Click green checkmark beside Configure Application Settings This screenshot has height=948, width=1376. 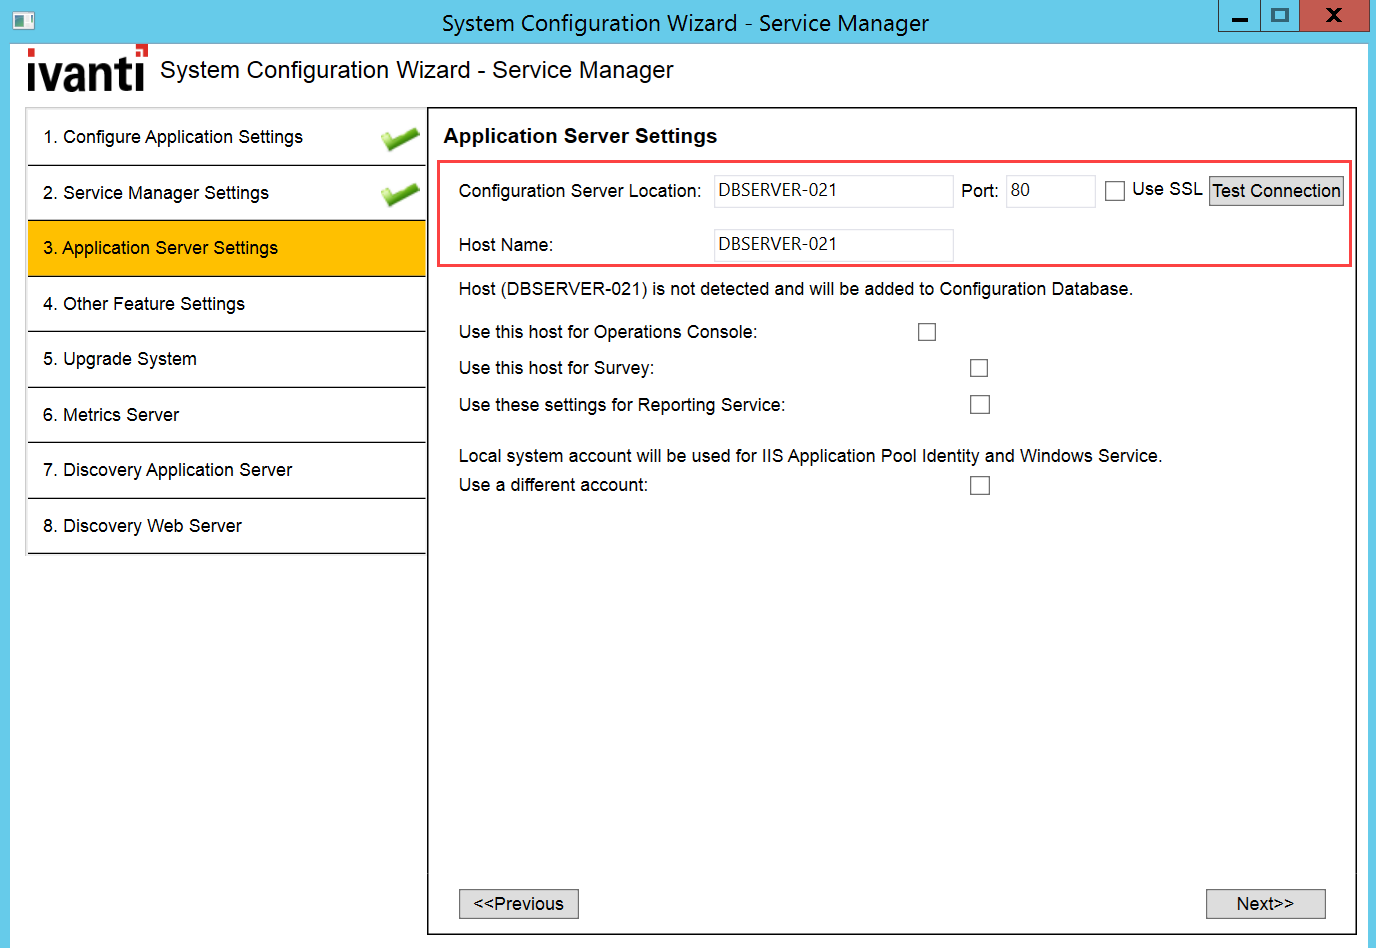pos(400,139)
